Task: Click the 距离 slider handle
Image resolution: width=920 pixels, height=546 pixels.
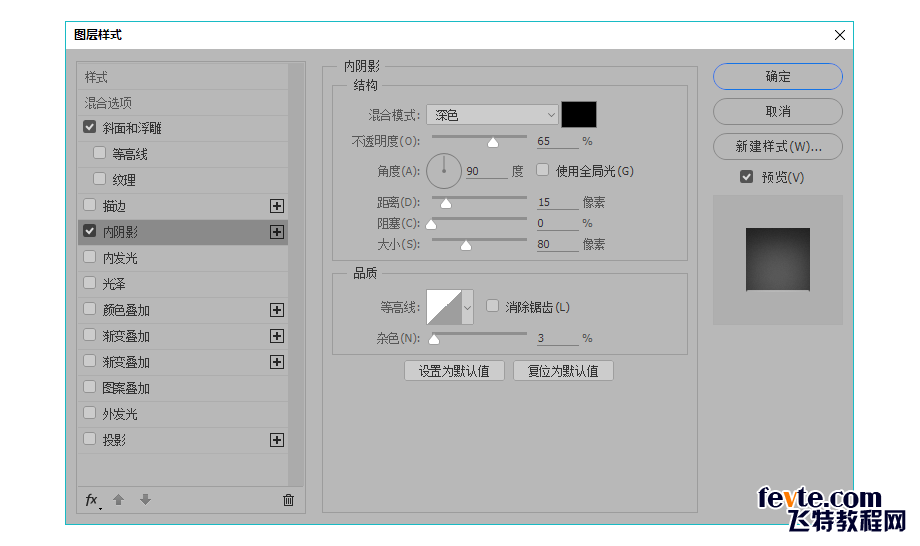Action: pos(446,204)
